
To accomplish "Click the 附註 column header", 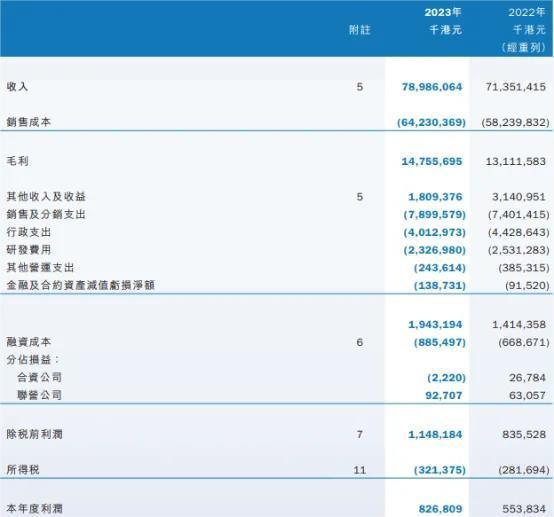I will [x=360, y=30].
